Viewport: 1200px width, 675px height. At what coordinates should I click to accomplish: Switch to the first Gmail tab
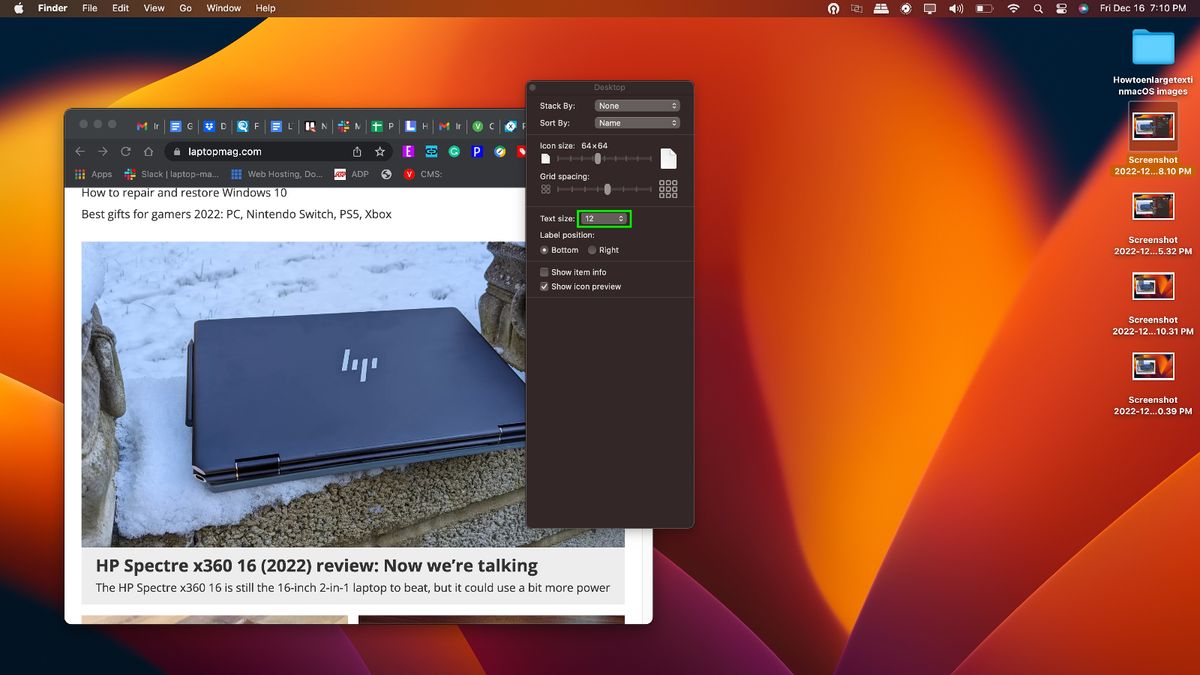(x=147, y=127)
